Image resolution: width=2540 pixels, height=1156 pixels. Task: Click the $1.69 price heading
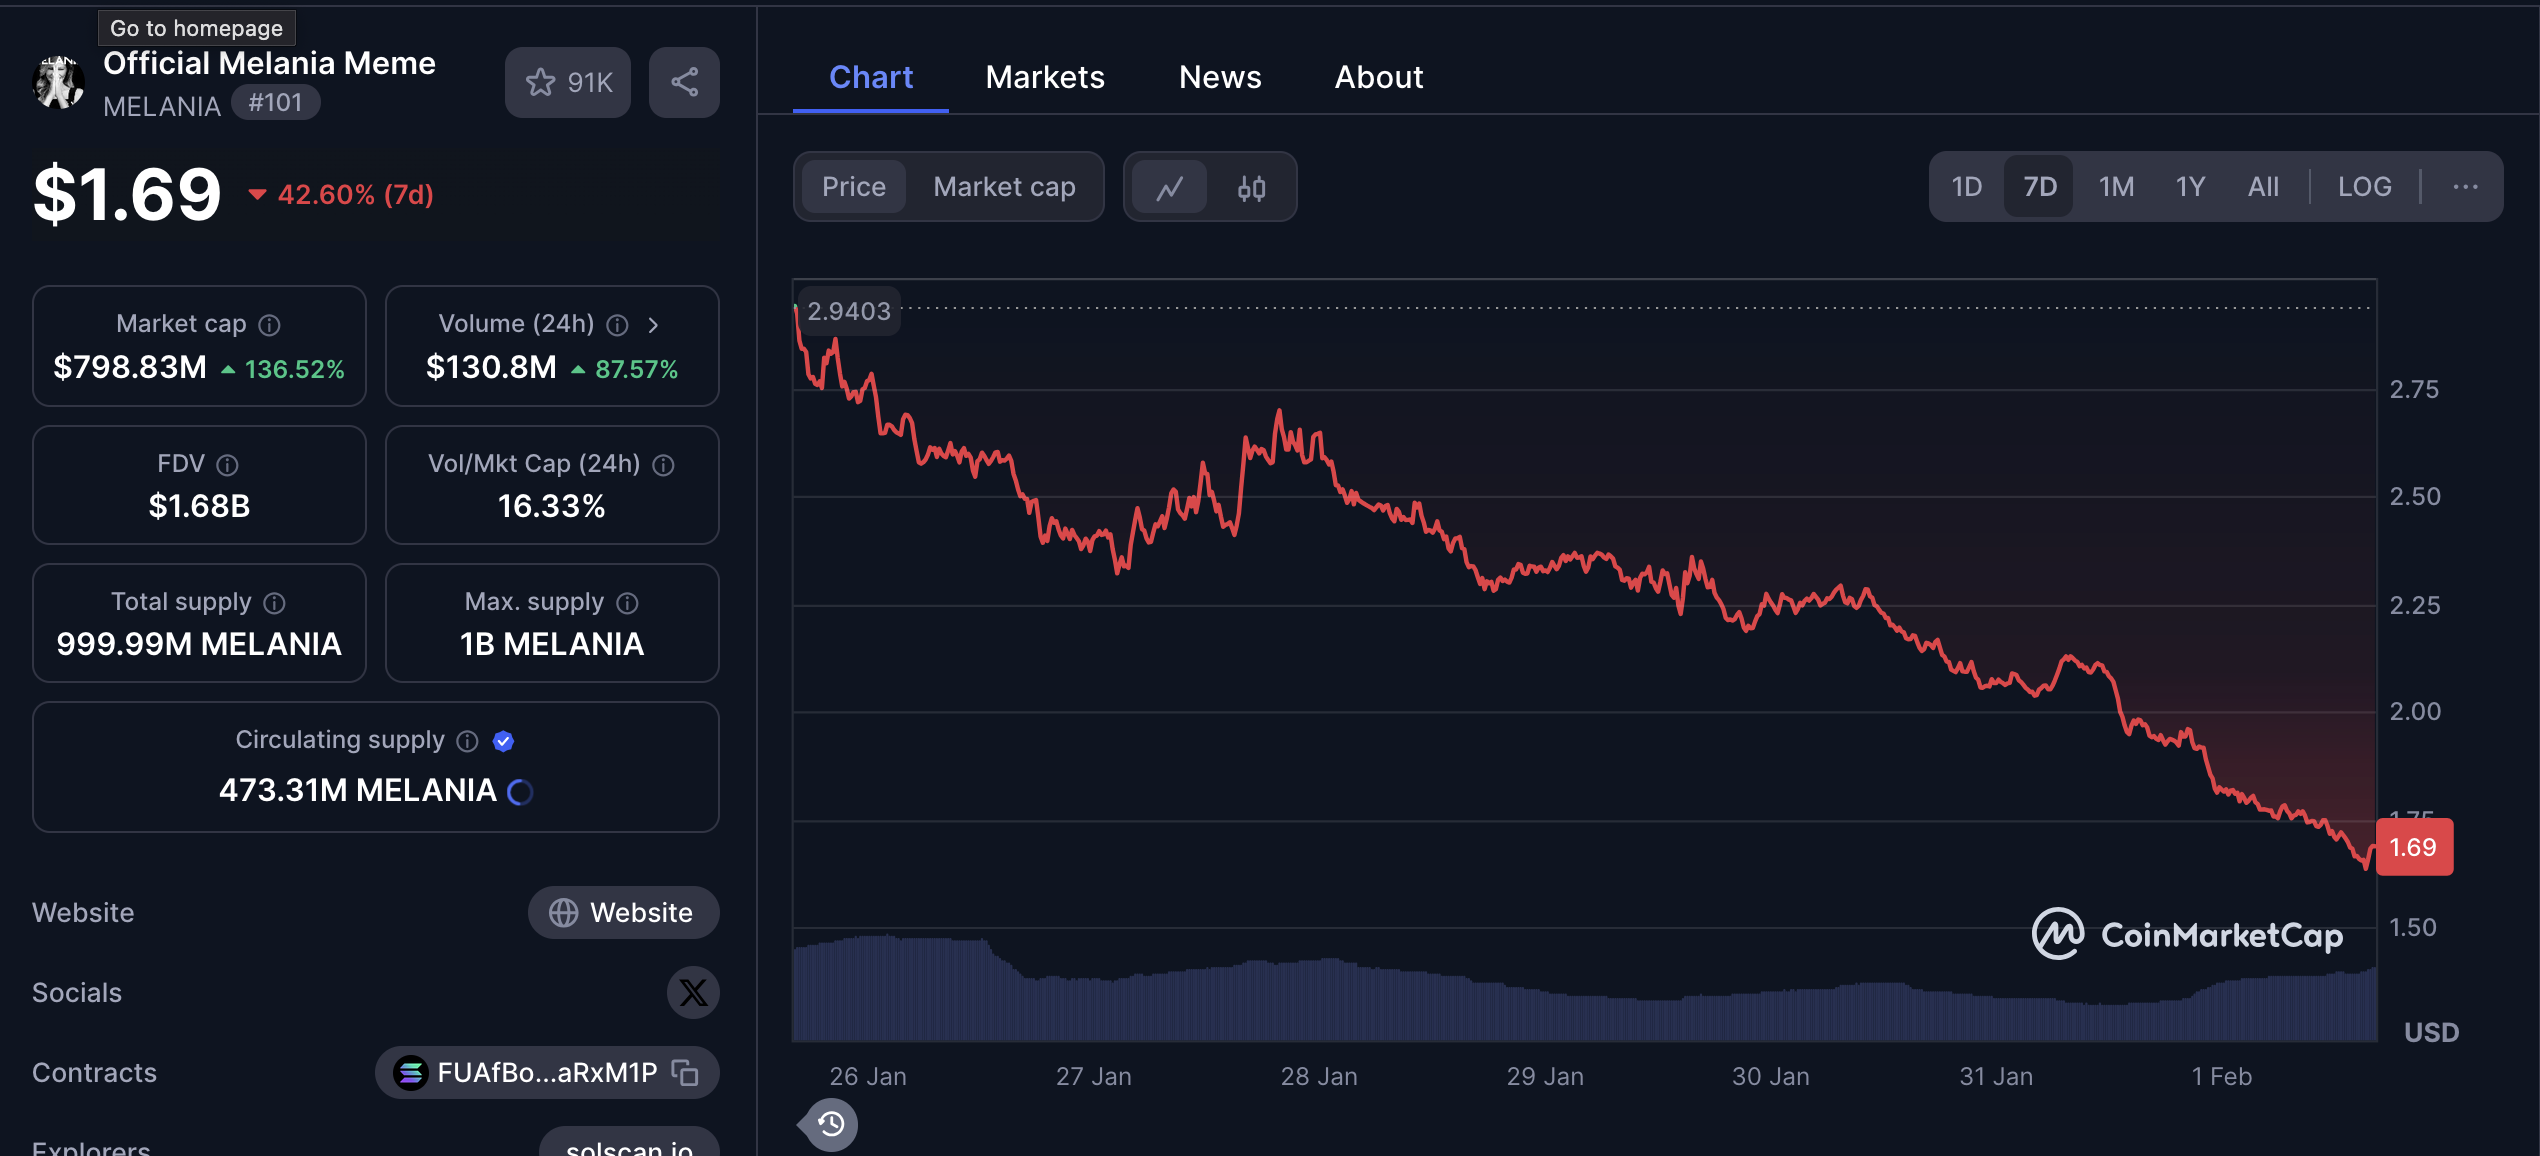click(127, 194)
